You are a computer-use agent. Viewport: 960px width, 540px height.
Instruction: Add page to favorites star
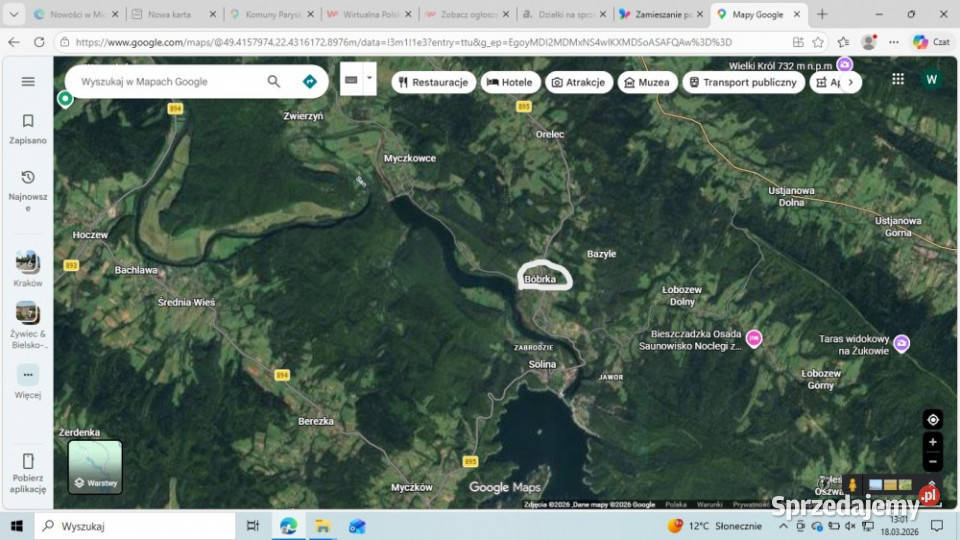coord(818,42)
